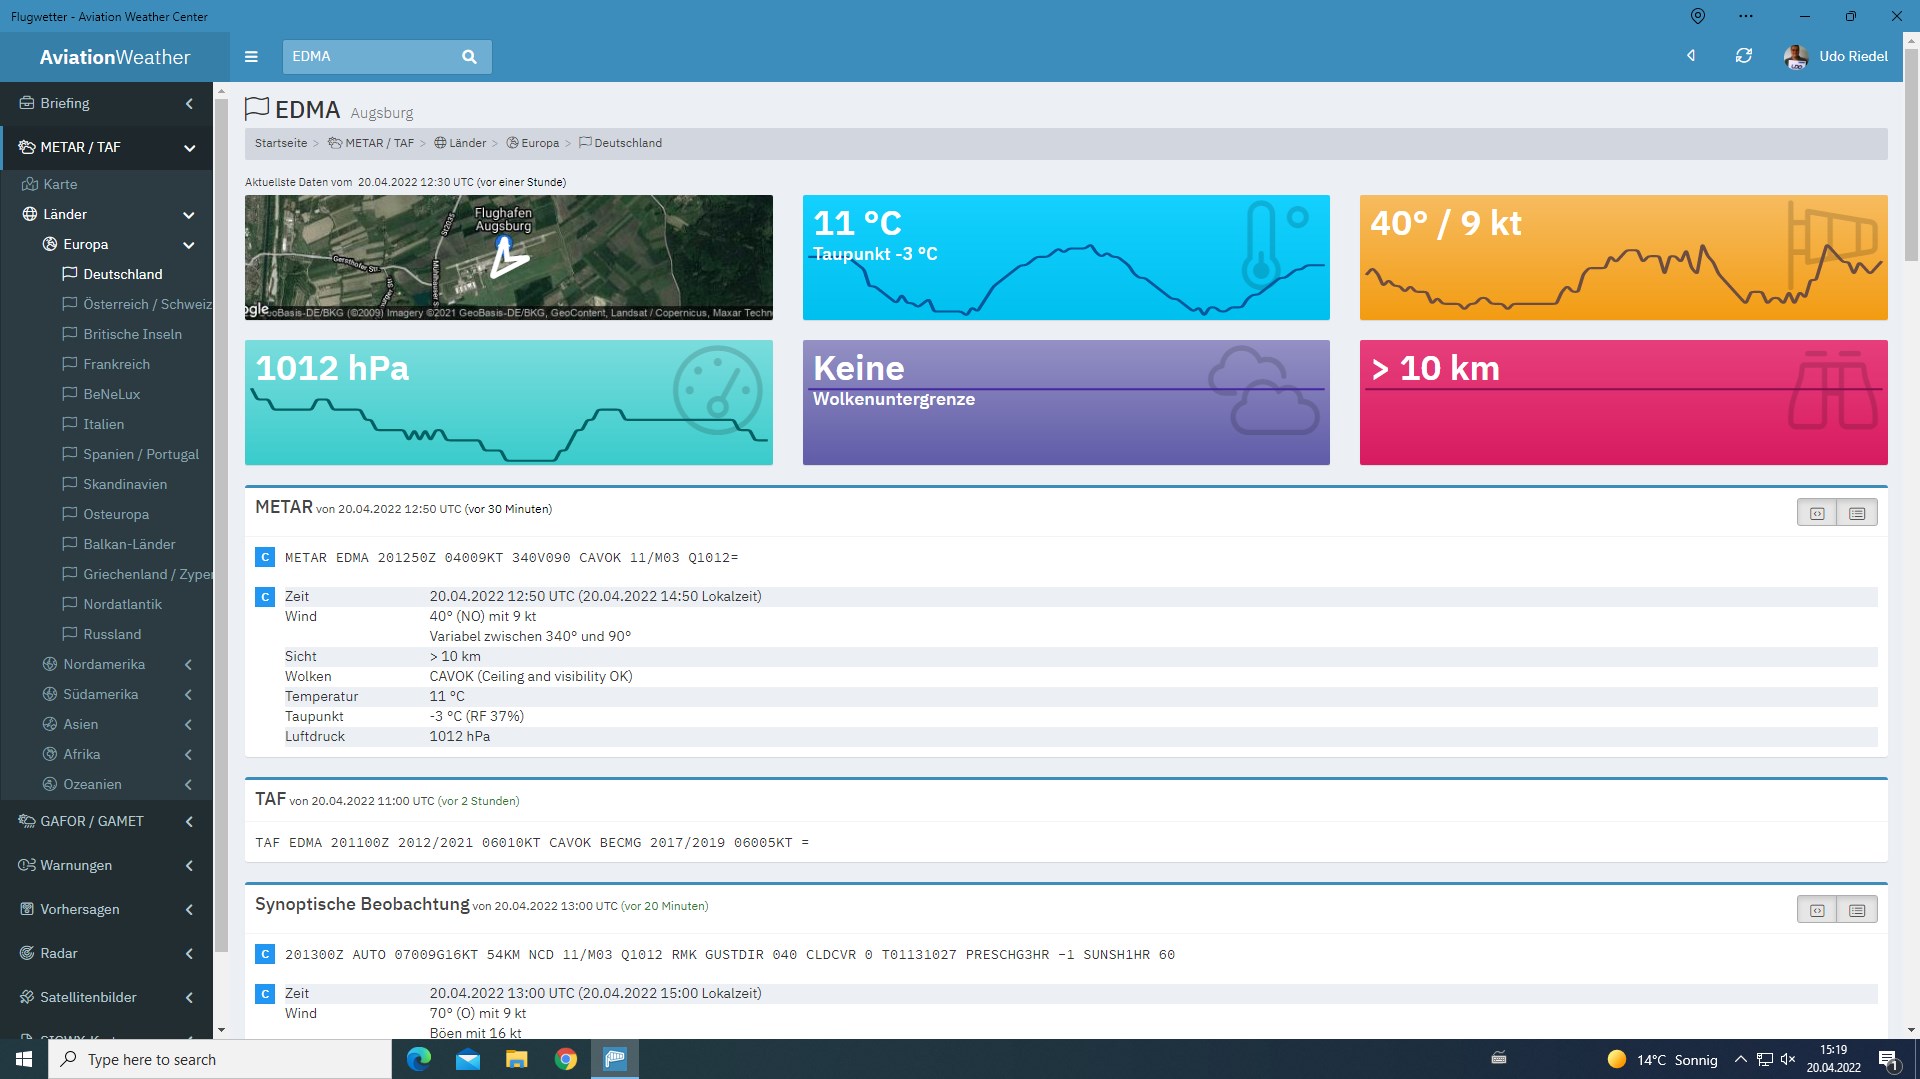The image size is (1920, 1079).
Task: Open the title bar three-dot menu
Action: click(x=1746, y=16)
